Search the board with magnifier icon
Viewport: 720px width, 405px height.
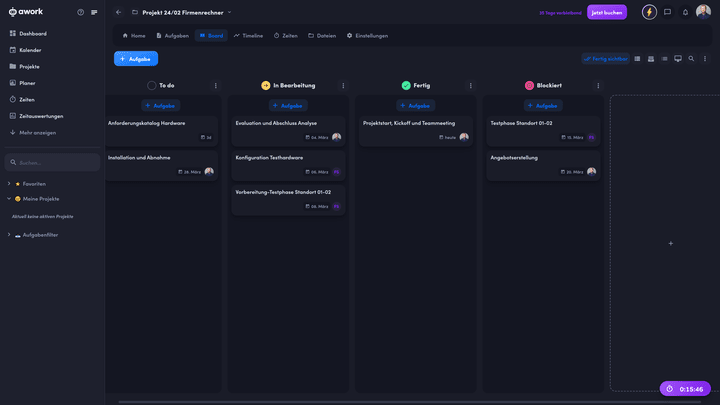[x=691, y=59]
